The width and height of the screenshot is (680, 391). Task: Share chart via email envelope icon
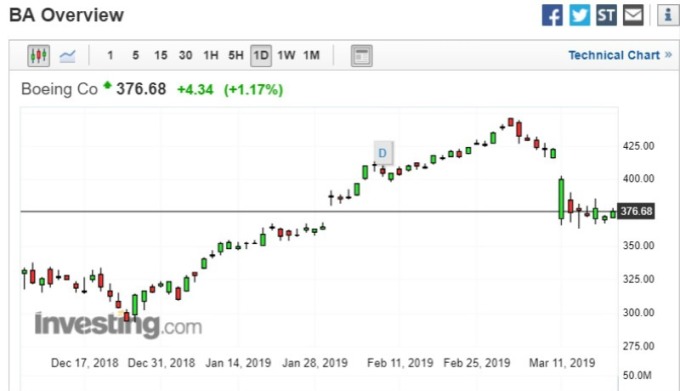[x=633, y=16]
